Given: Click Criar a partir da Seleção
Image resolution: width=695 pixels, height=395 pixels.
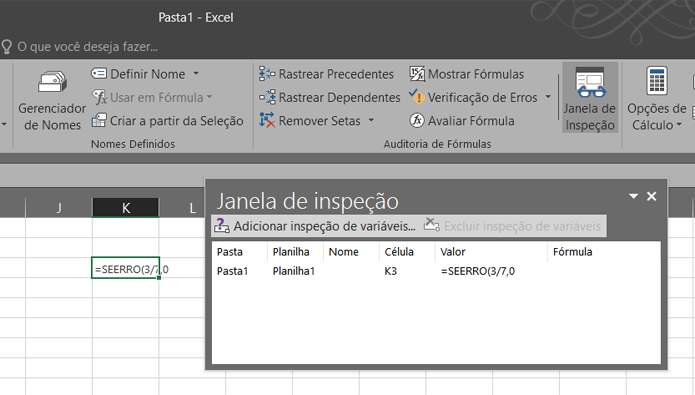Looking at the screenshot, I should 168,121.
